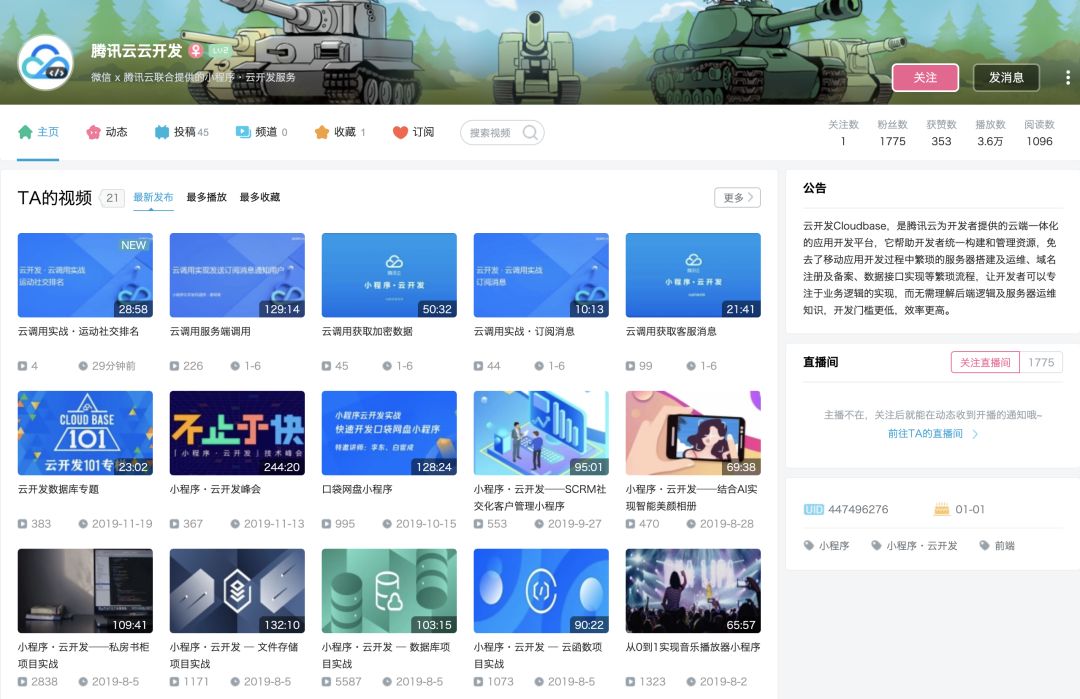
Task: Open the 95:01 SCRM video thumbnail
Action: [x=541, y=433]
